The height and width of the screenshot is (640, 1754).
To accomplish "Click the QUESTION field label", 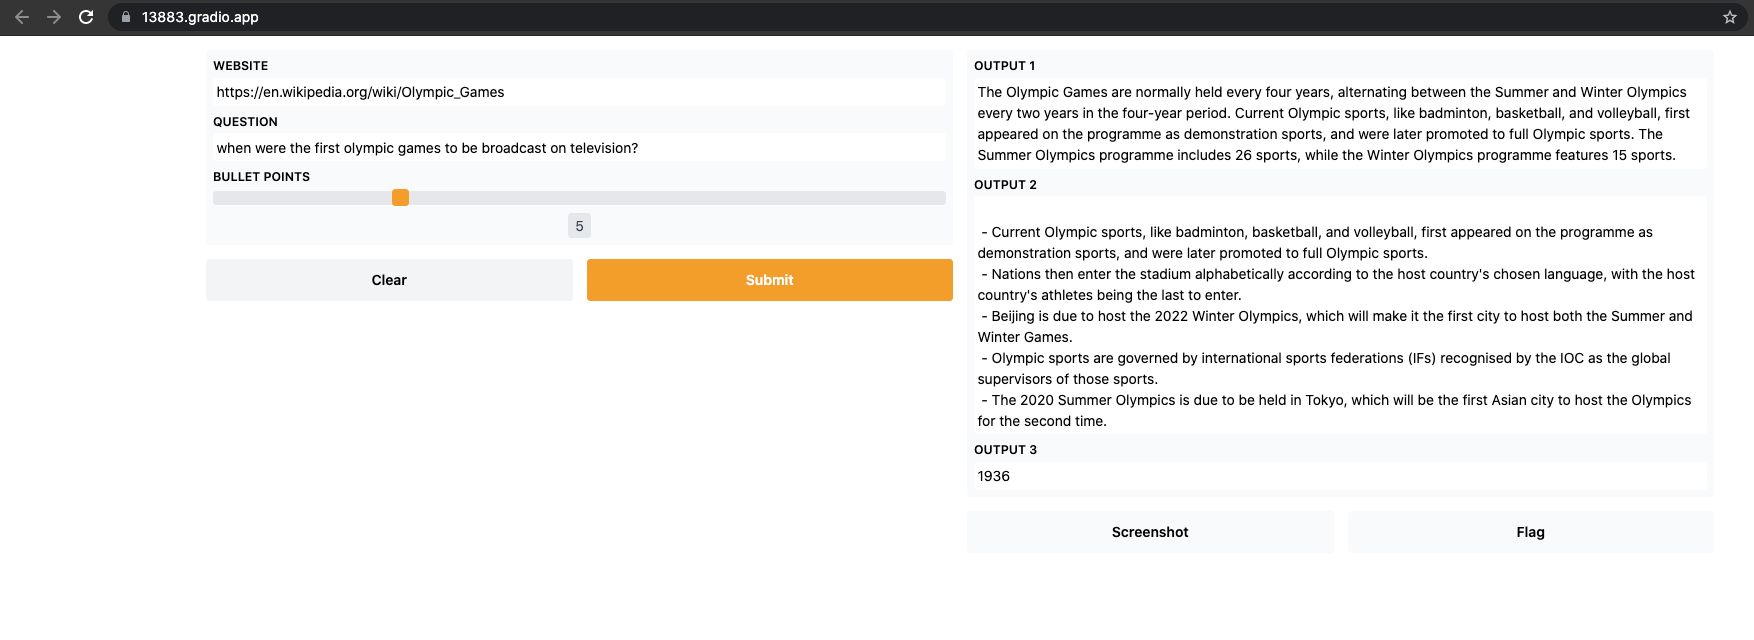I will [x=245, y=122].
